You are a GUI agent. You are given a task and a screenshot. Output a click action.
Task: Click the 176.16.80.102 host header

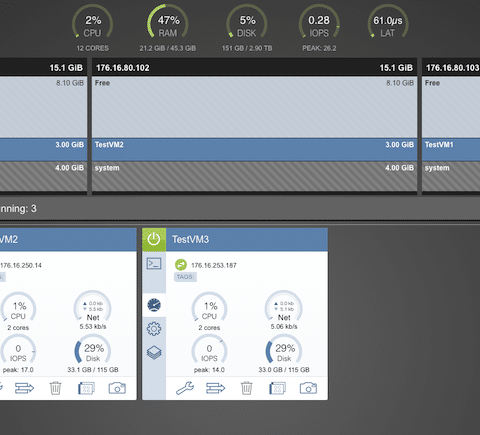click(x=254, y=68)
